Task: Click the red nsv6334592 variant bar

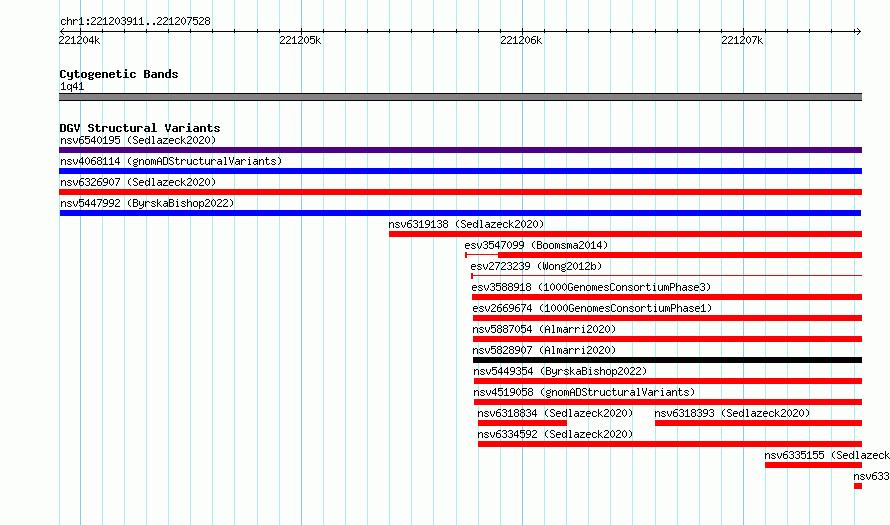Action: 670,444
